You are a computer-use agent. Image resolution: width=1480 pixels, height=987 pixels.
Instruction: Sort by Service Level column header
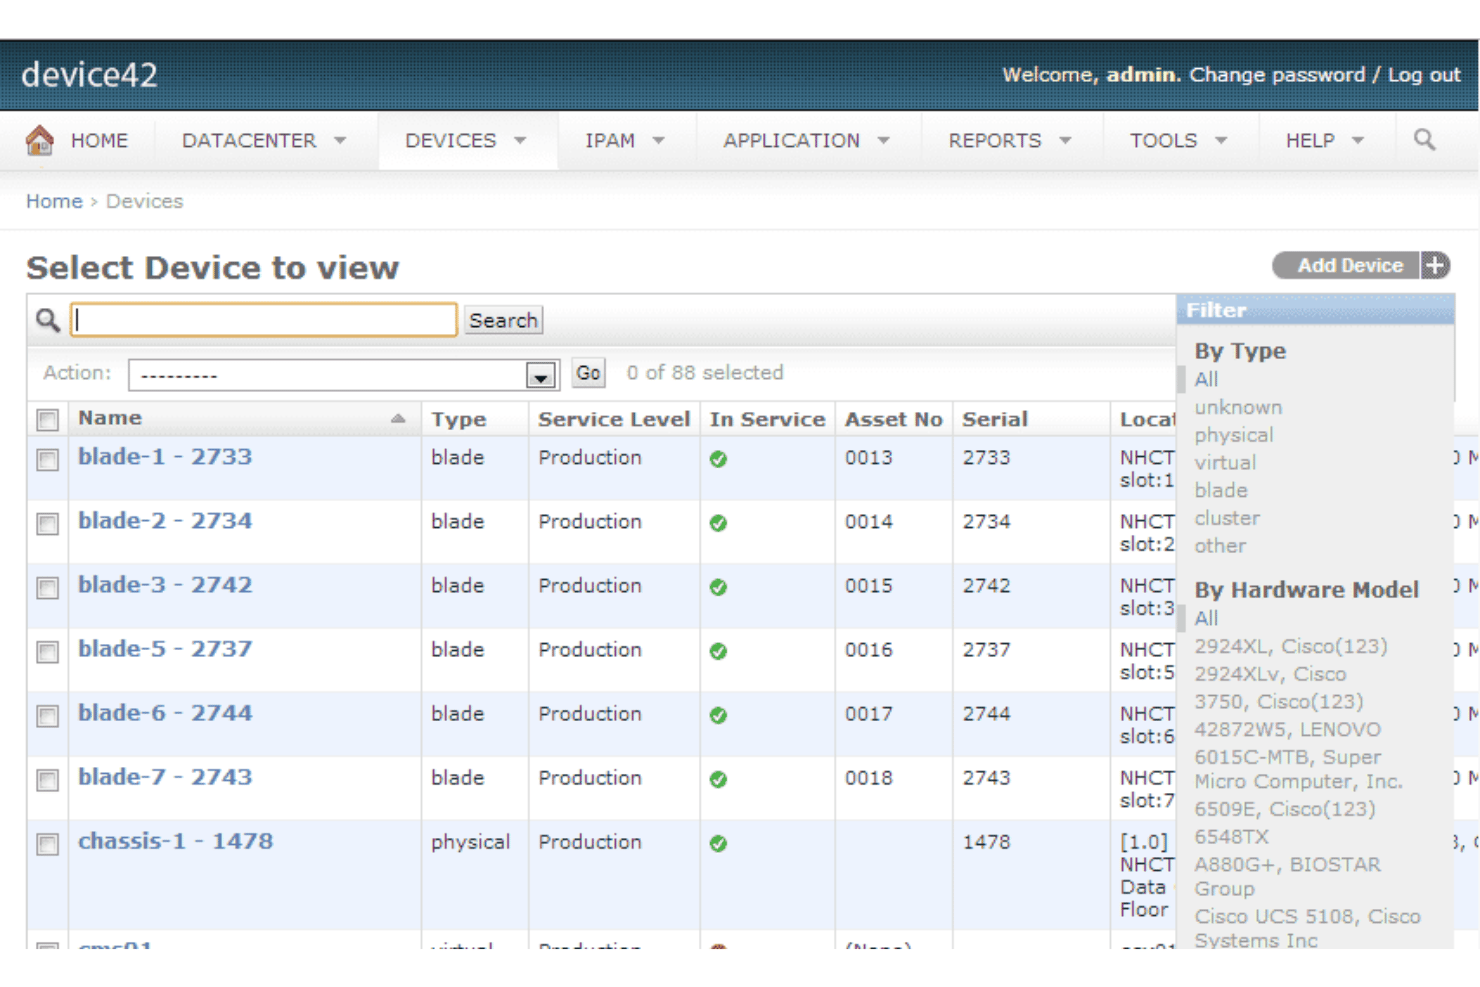[x=614, y=419]
